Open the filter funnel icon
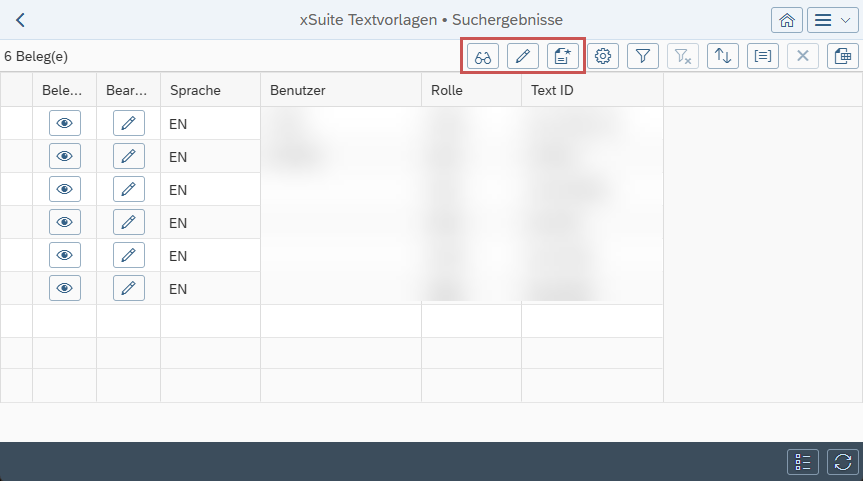863x481 pixels. [x=643, y=56]
